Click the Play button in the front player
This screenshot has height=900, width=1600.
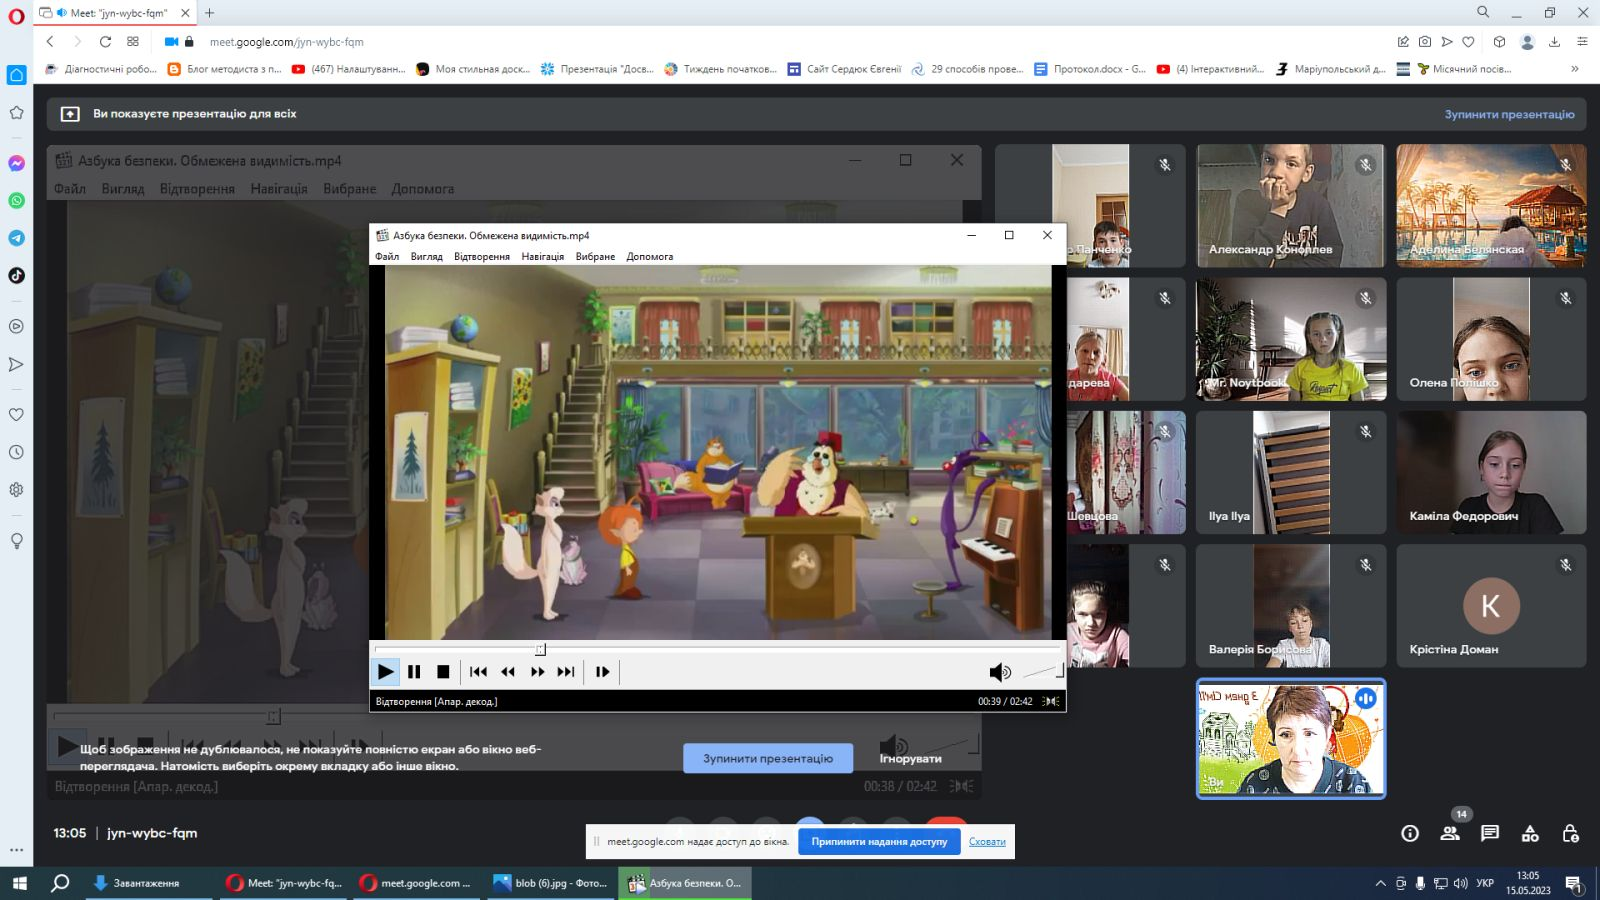pos(385,672)
